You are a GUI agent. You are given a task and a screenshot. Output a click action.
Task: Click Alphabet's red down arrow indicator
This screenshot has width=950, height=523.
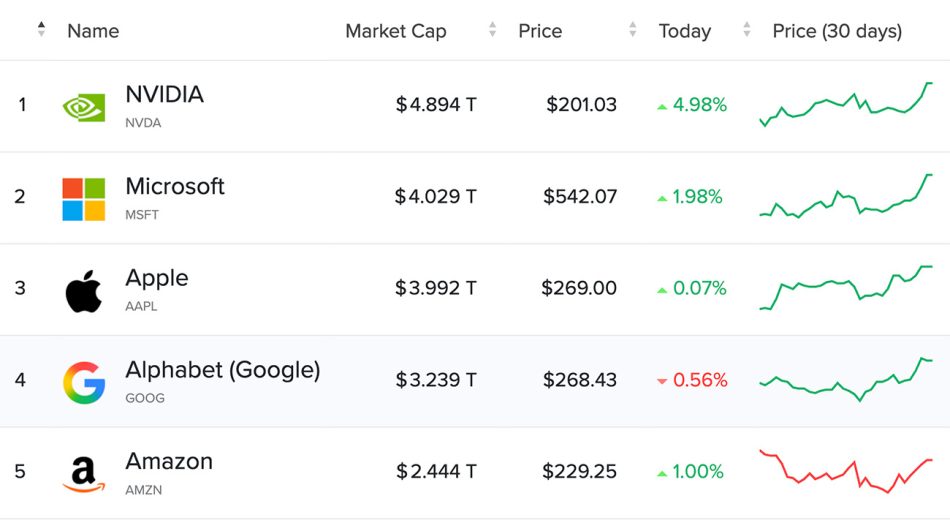pyautogui.click(x=662, y=381)
